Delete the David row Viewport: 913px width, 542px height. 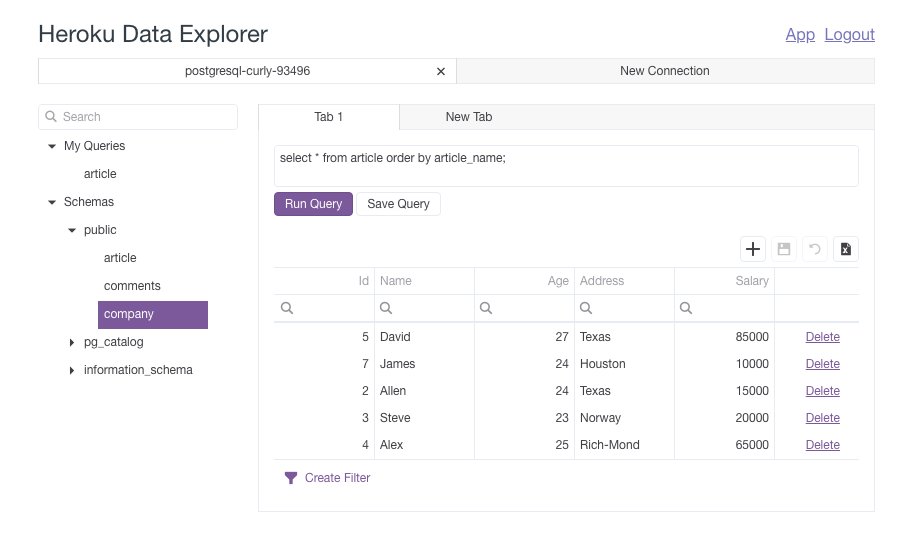[x=822, y=337]
